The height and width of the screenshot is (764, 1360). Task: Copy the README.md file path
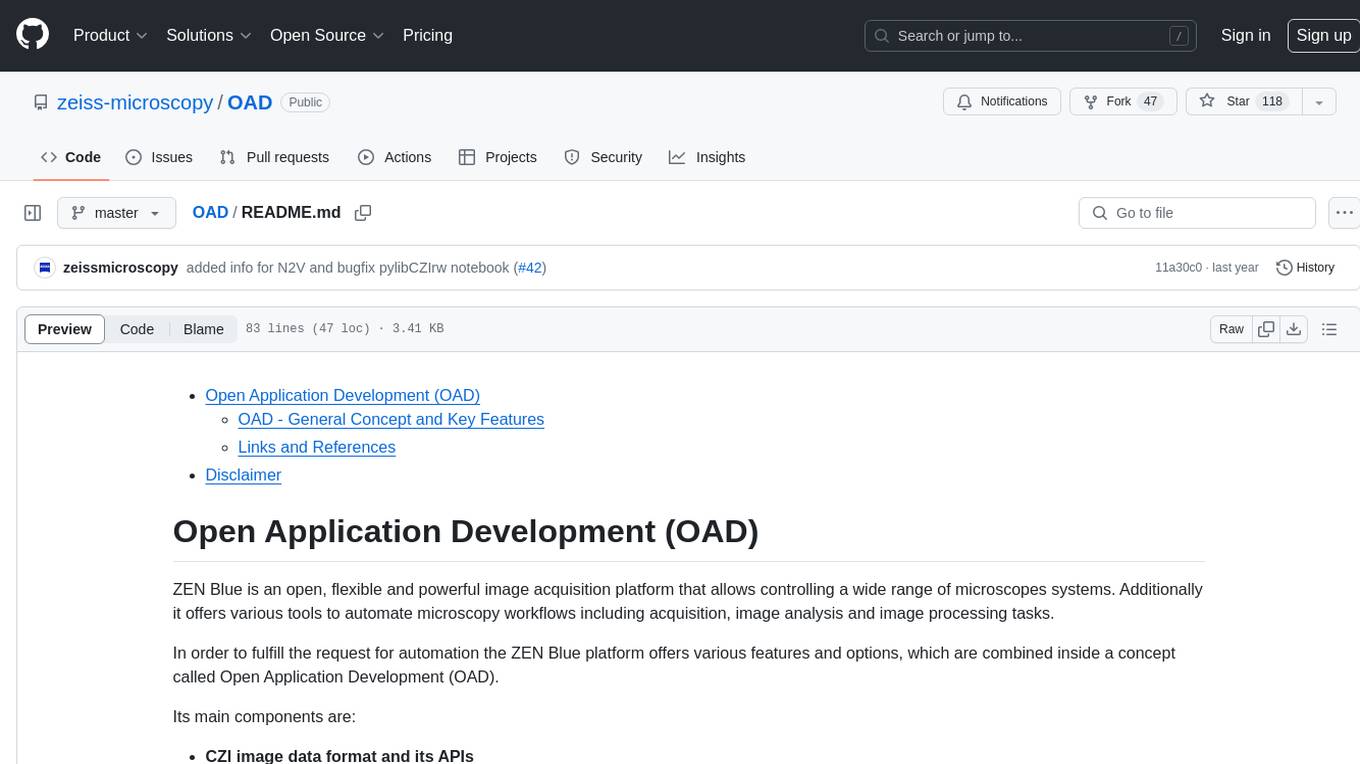[363, 212]
